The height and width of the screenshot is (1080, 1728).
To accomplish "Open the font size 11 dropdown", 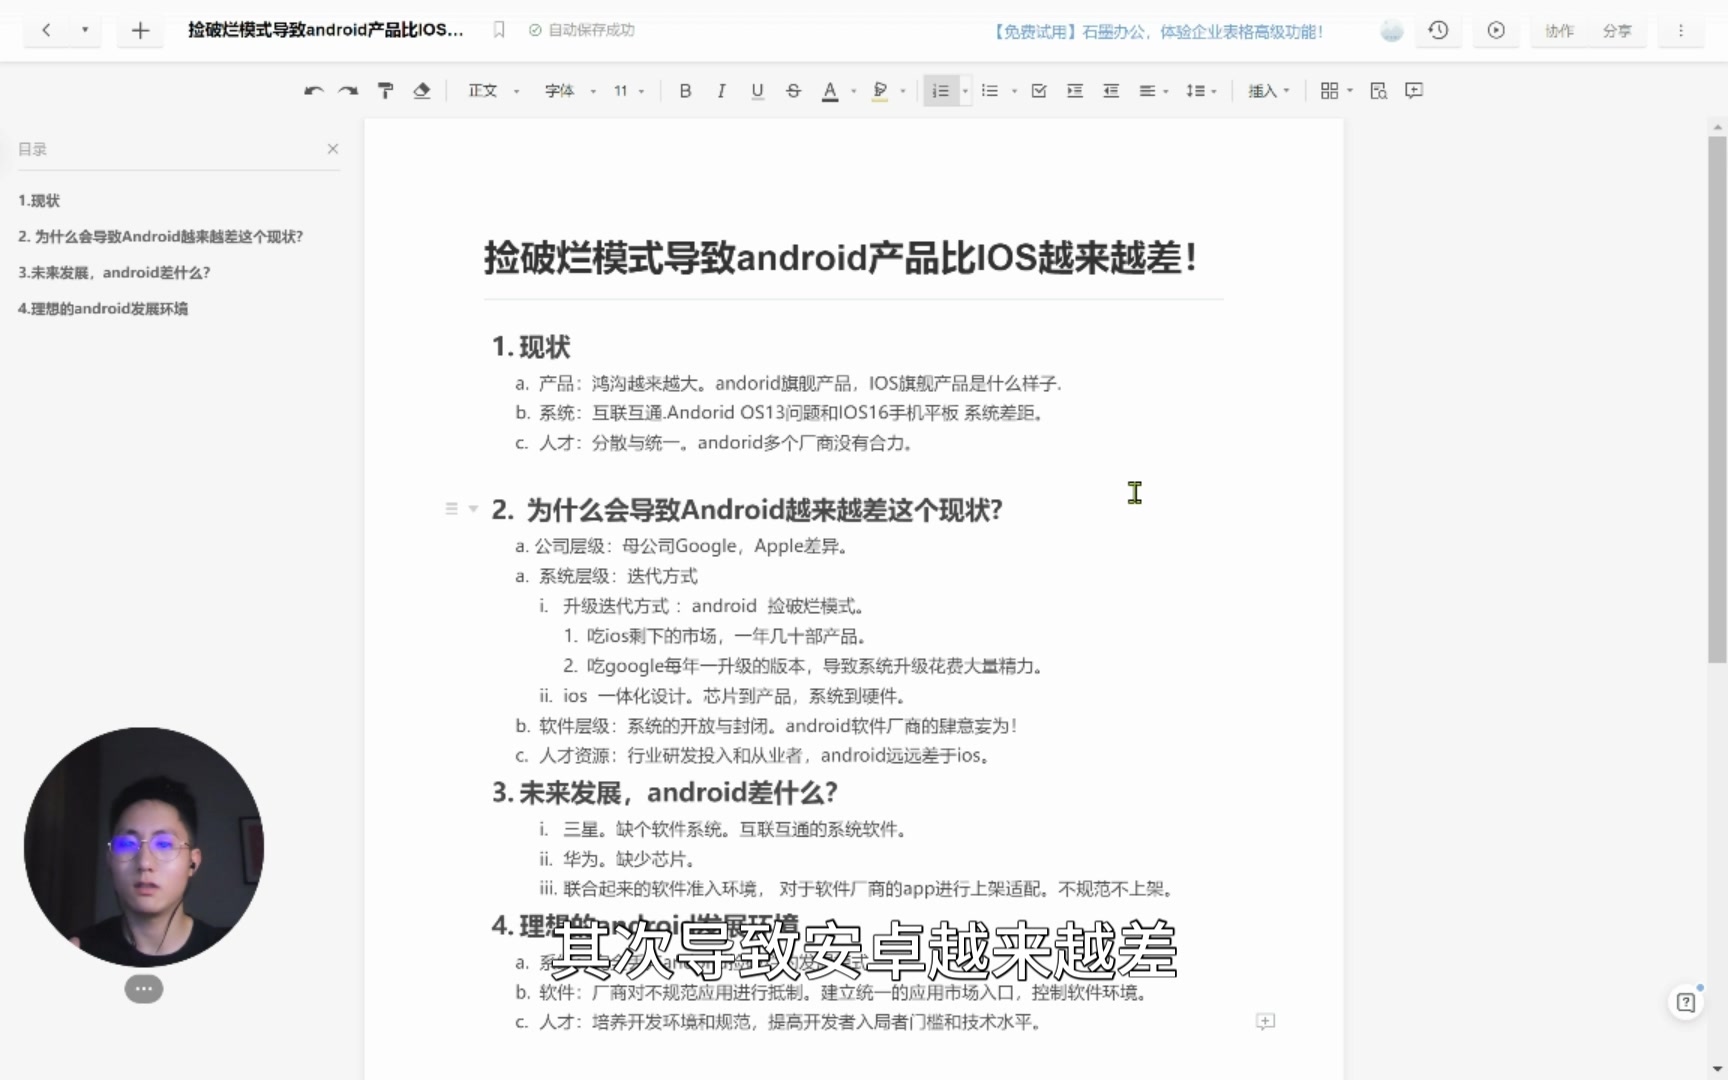I will click(x=629, y=91).
